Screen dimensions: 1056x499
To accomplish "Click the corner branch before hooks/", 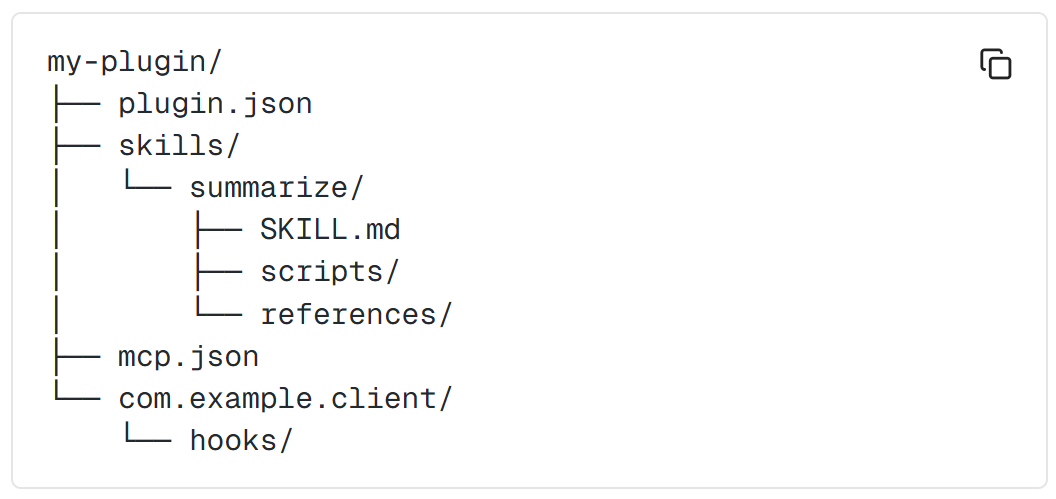I will coord(148,434).
